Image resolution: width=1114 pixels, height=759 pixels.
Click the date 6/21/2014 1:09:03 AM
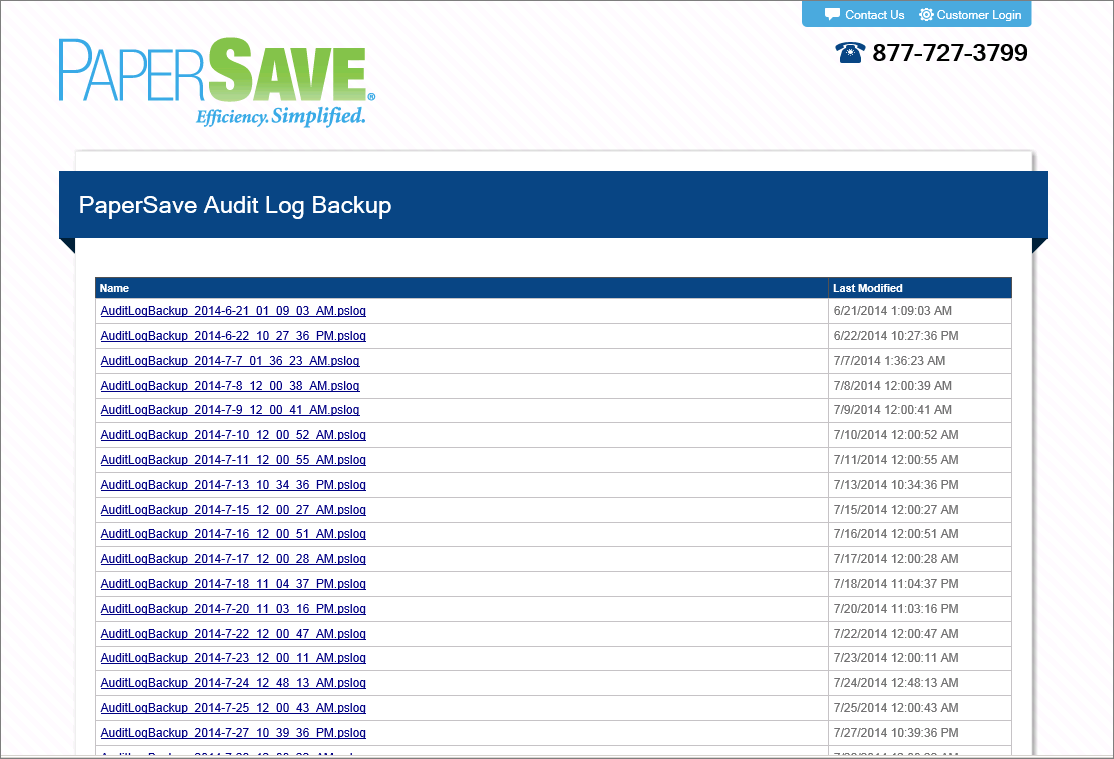click(x=892, y=311)
